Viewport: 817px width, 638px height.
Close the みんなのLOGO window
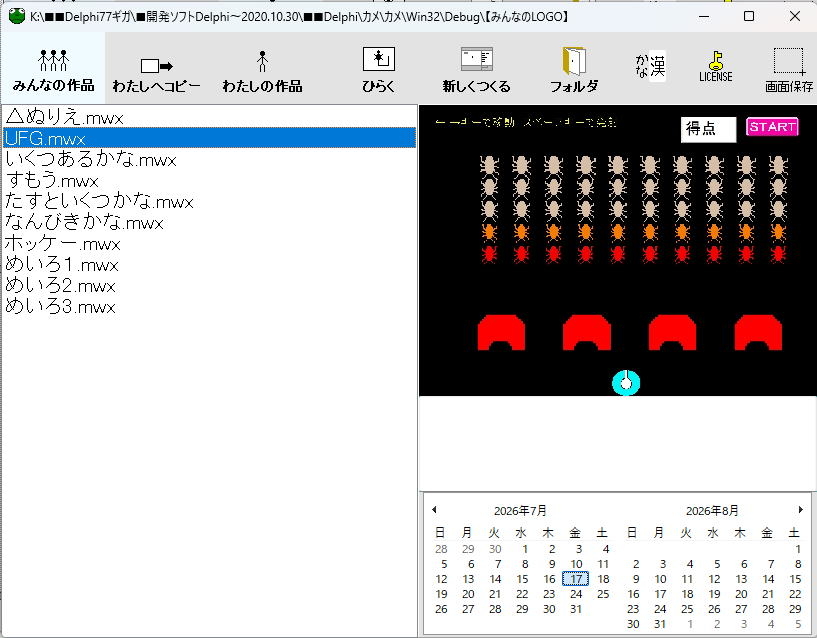tap(795, 16)
